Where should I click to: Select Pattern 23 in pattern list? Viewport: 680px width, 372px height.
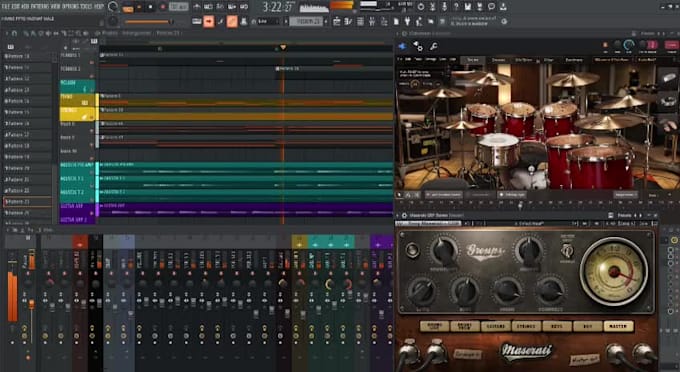(x=28, y=202)
